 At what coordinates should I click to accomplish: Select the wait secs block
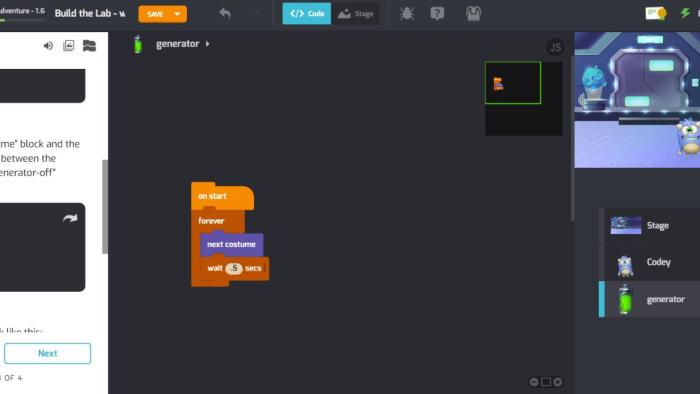(234, 269)
